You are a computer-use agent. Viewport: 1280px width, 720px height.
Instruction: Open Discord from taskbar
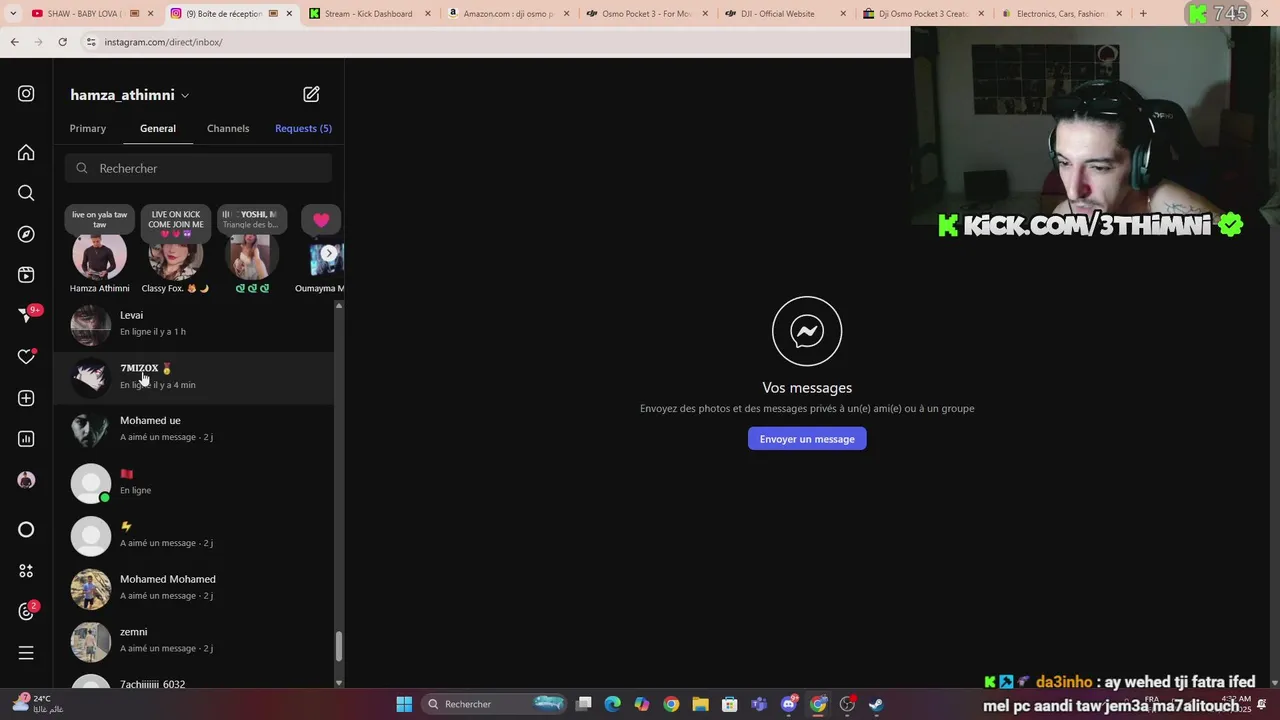[789, 704]
